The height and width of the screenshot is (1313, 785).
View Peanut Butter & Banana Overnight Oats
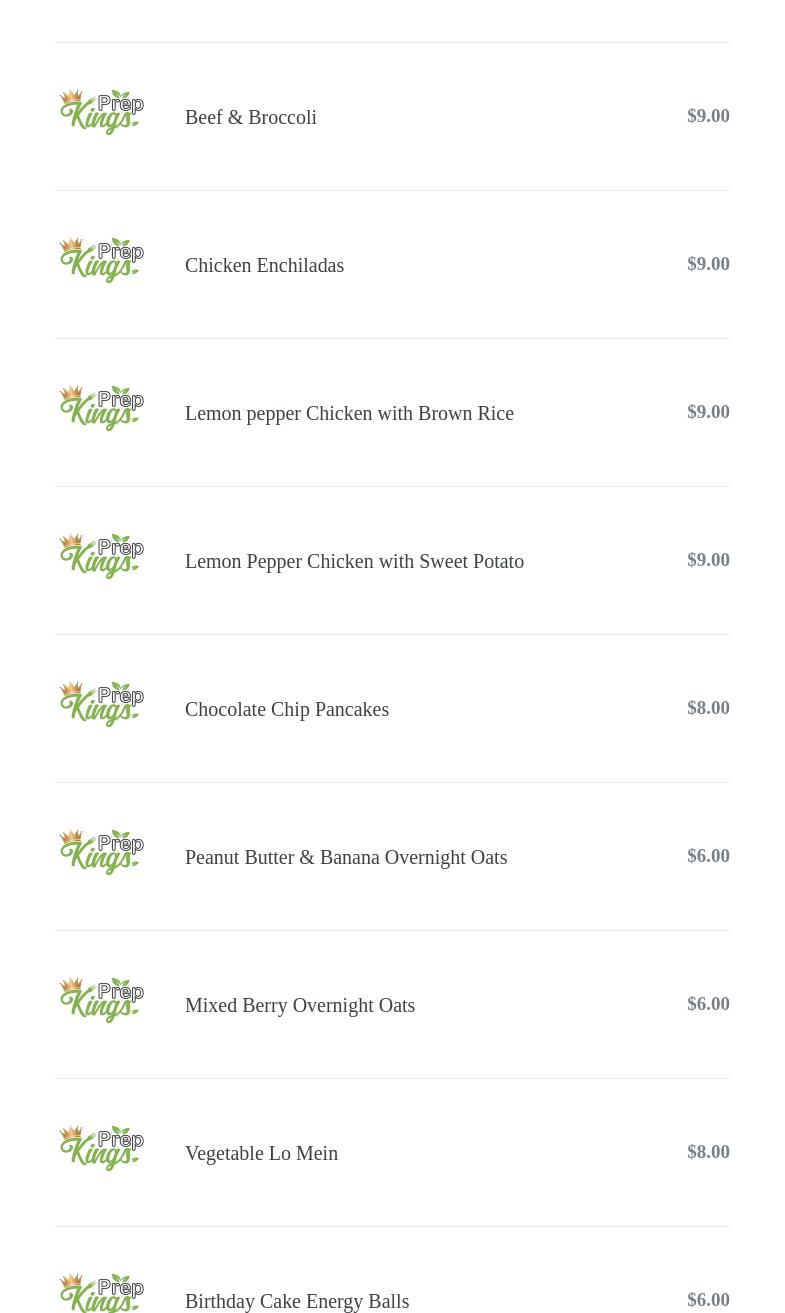pyautogui.click(x=346, y=857)
